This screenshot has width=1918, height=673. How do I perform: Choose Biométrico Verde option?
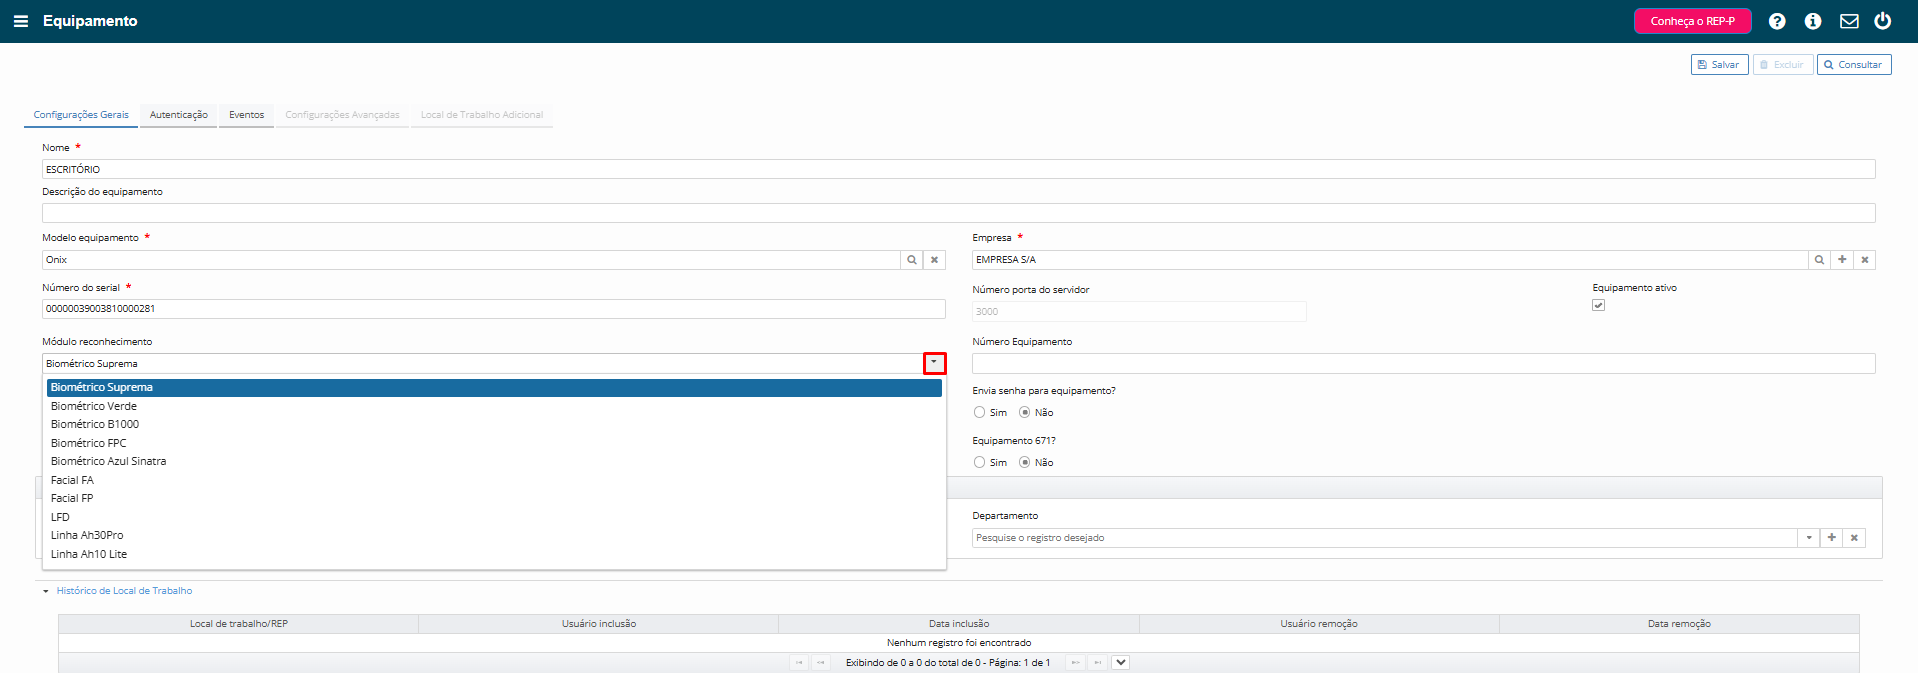click(494, 406)
